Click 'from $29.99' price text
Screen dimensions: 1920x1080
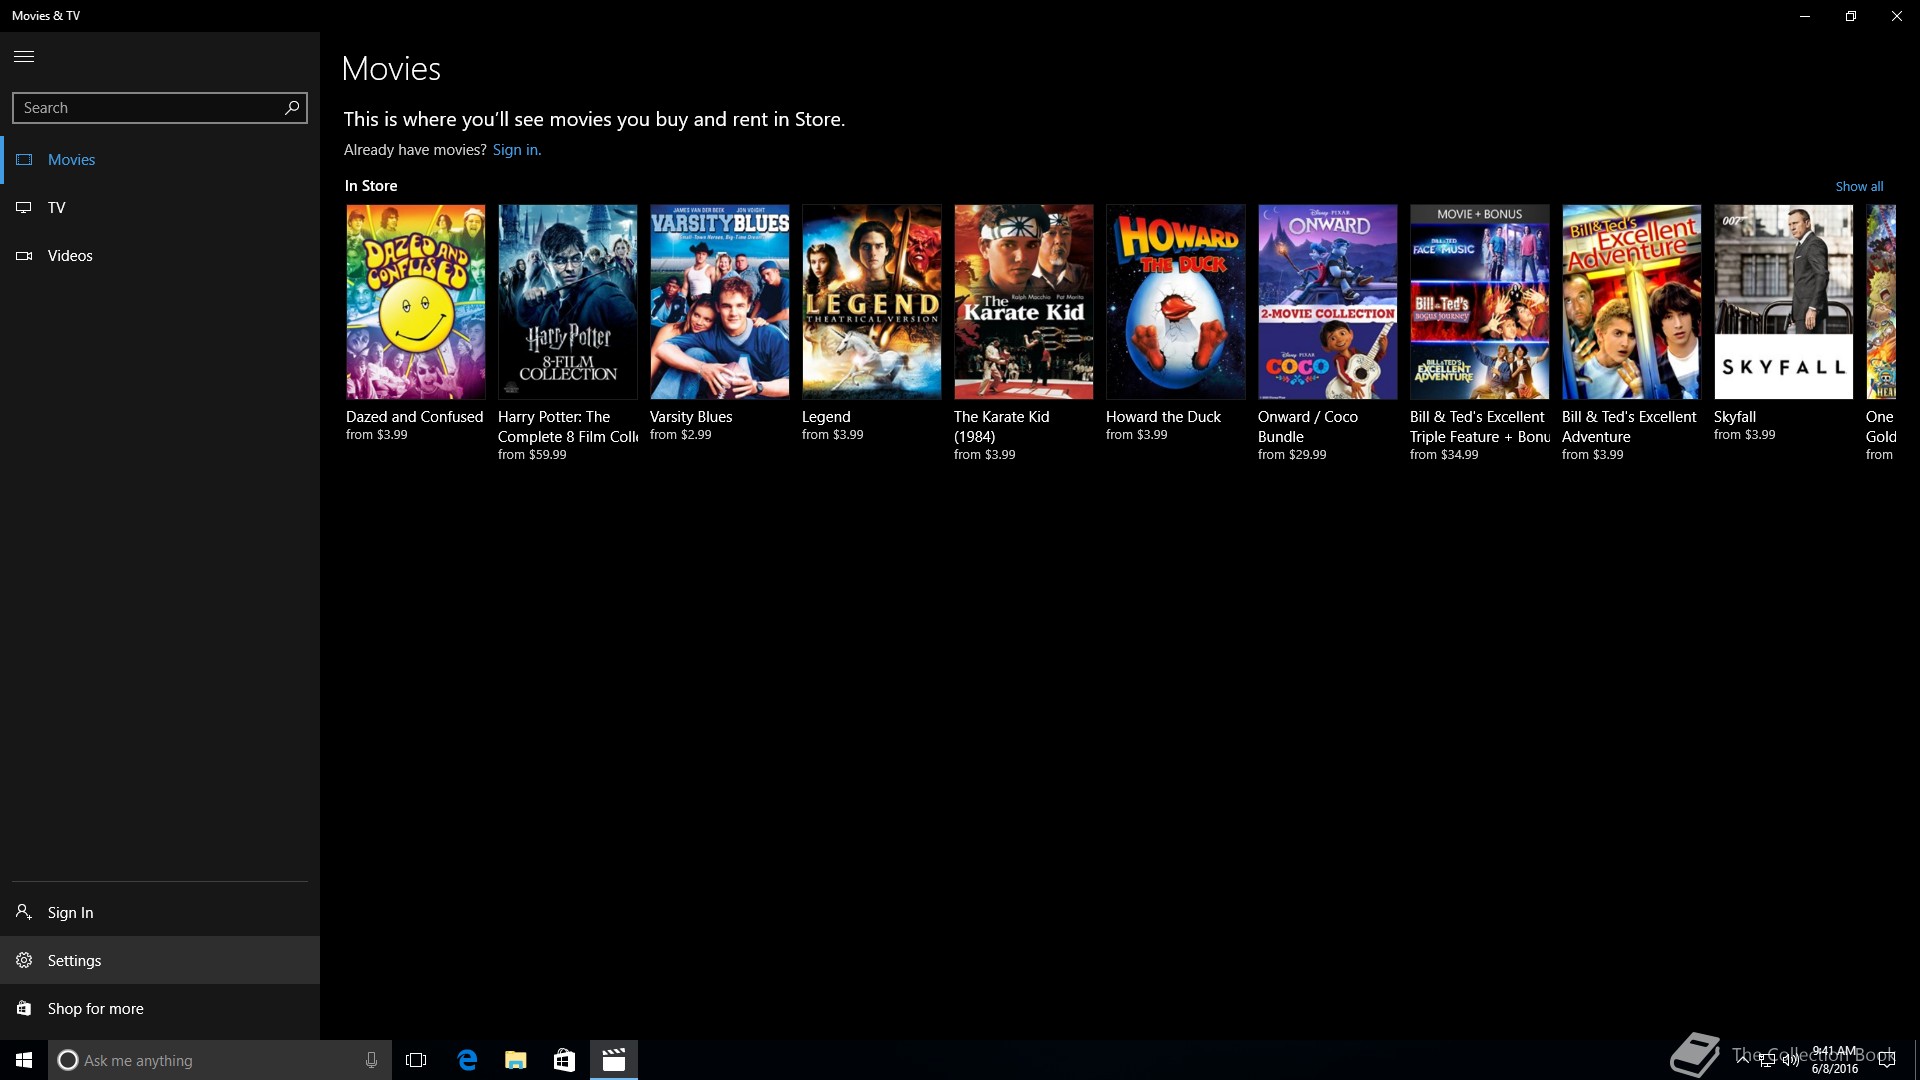coord(1292,455)
